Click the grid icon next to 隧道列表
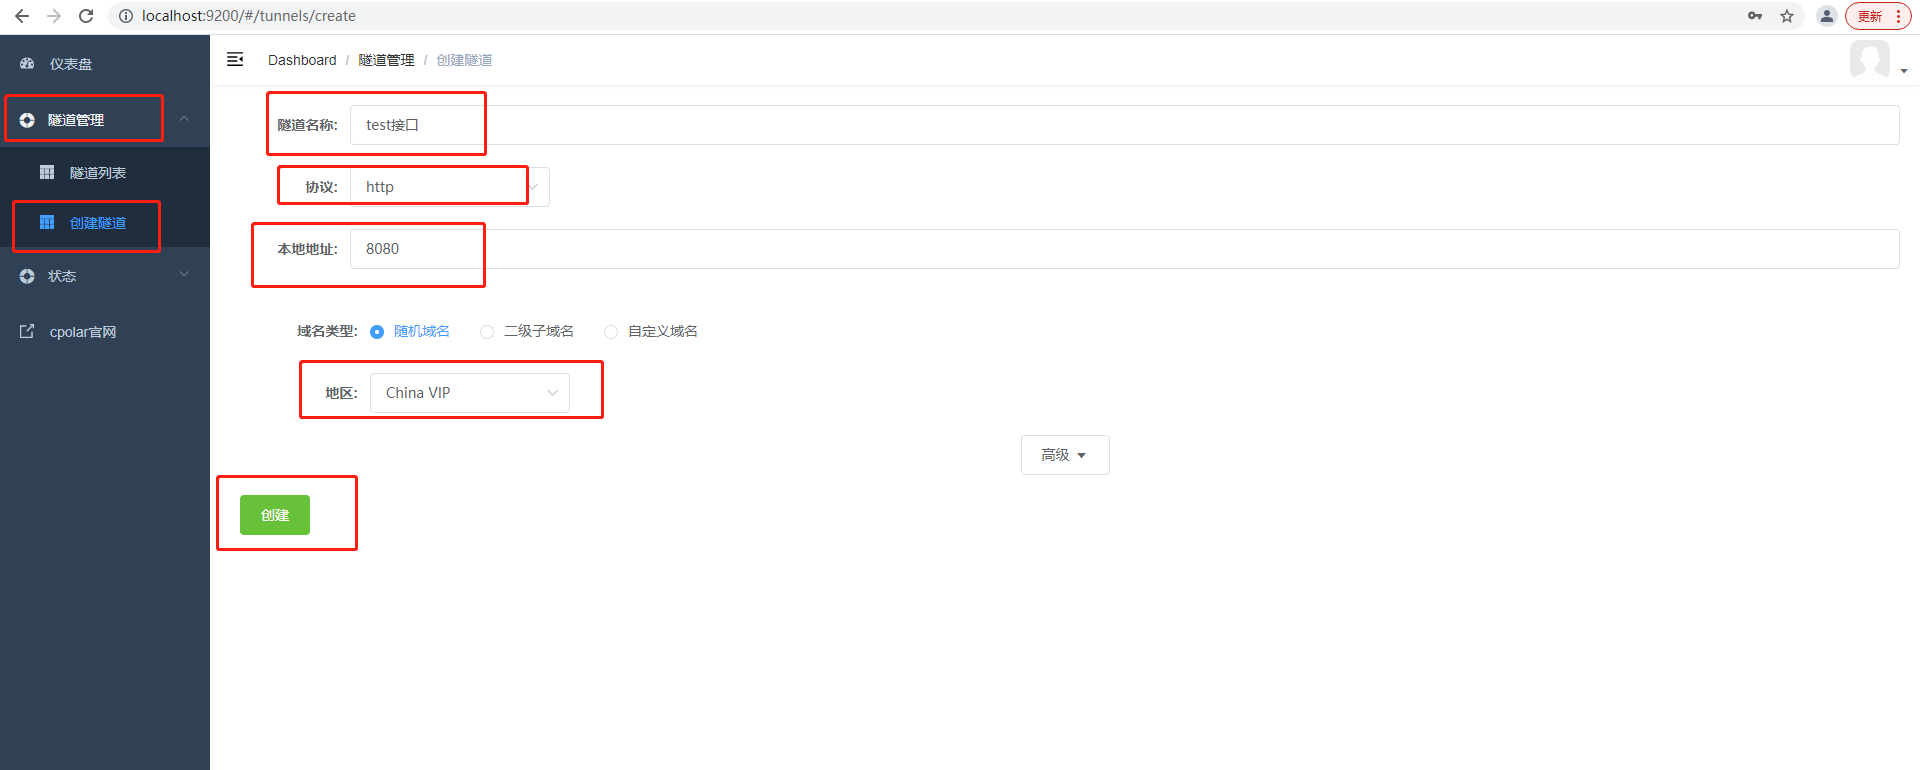 pyautogui.click(x=47, y=172)
